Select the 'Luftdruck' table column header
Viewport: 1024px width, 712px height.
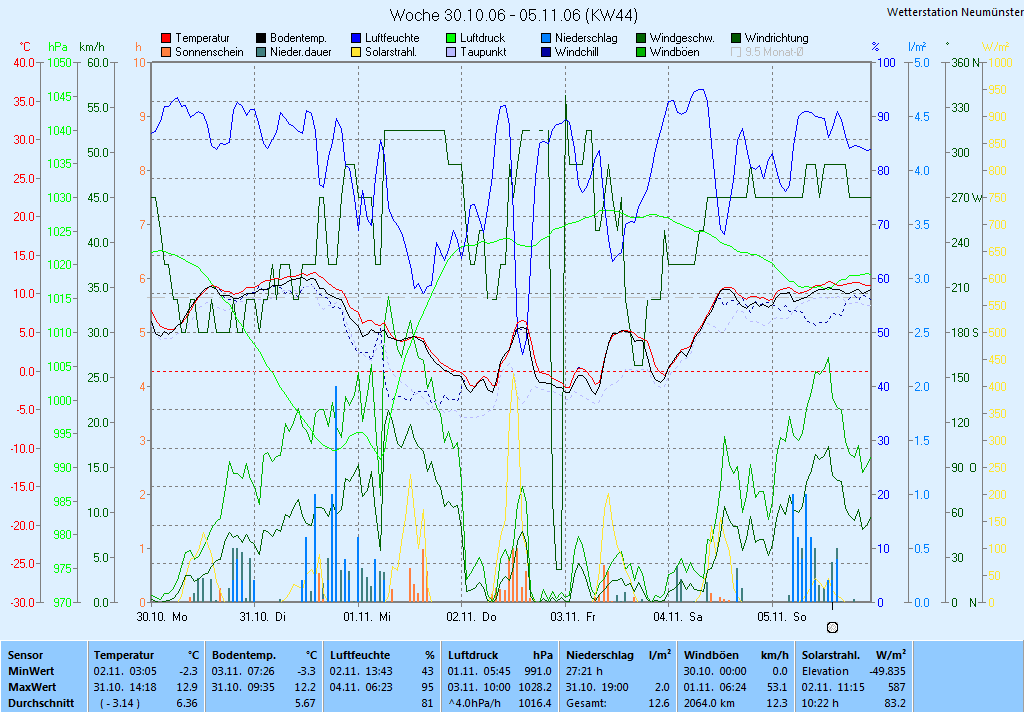coord(473,655)
